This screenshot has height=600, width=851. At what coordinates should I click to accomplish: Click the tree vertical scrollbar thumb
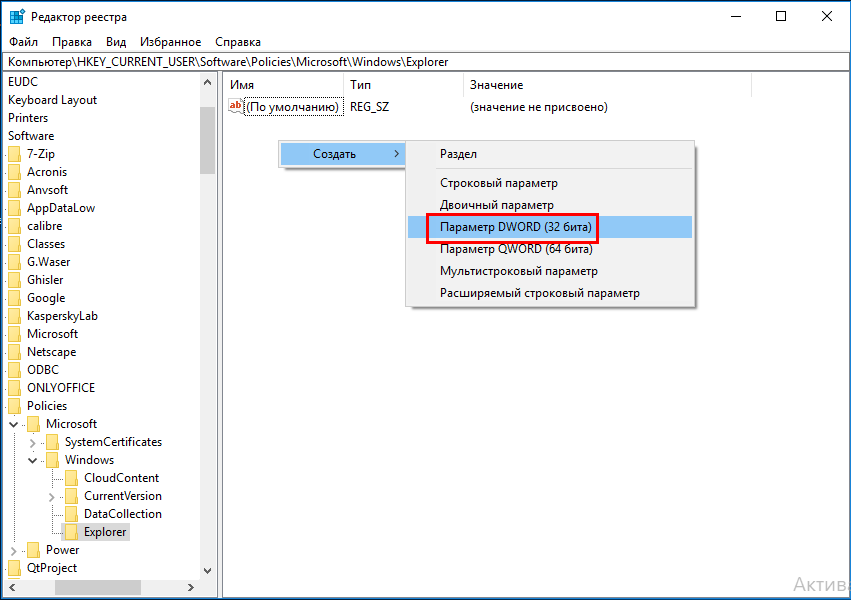coord(207,141)
